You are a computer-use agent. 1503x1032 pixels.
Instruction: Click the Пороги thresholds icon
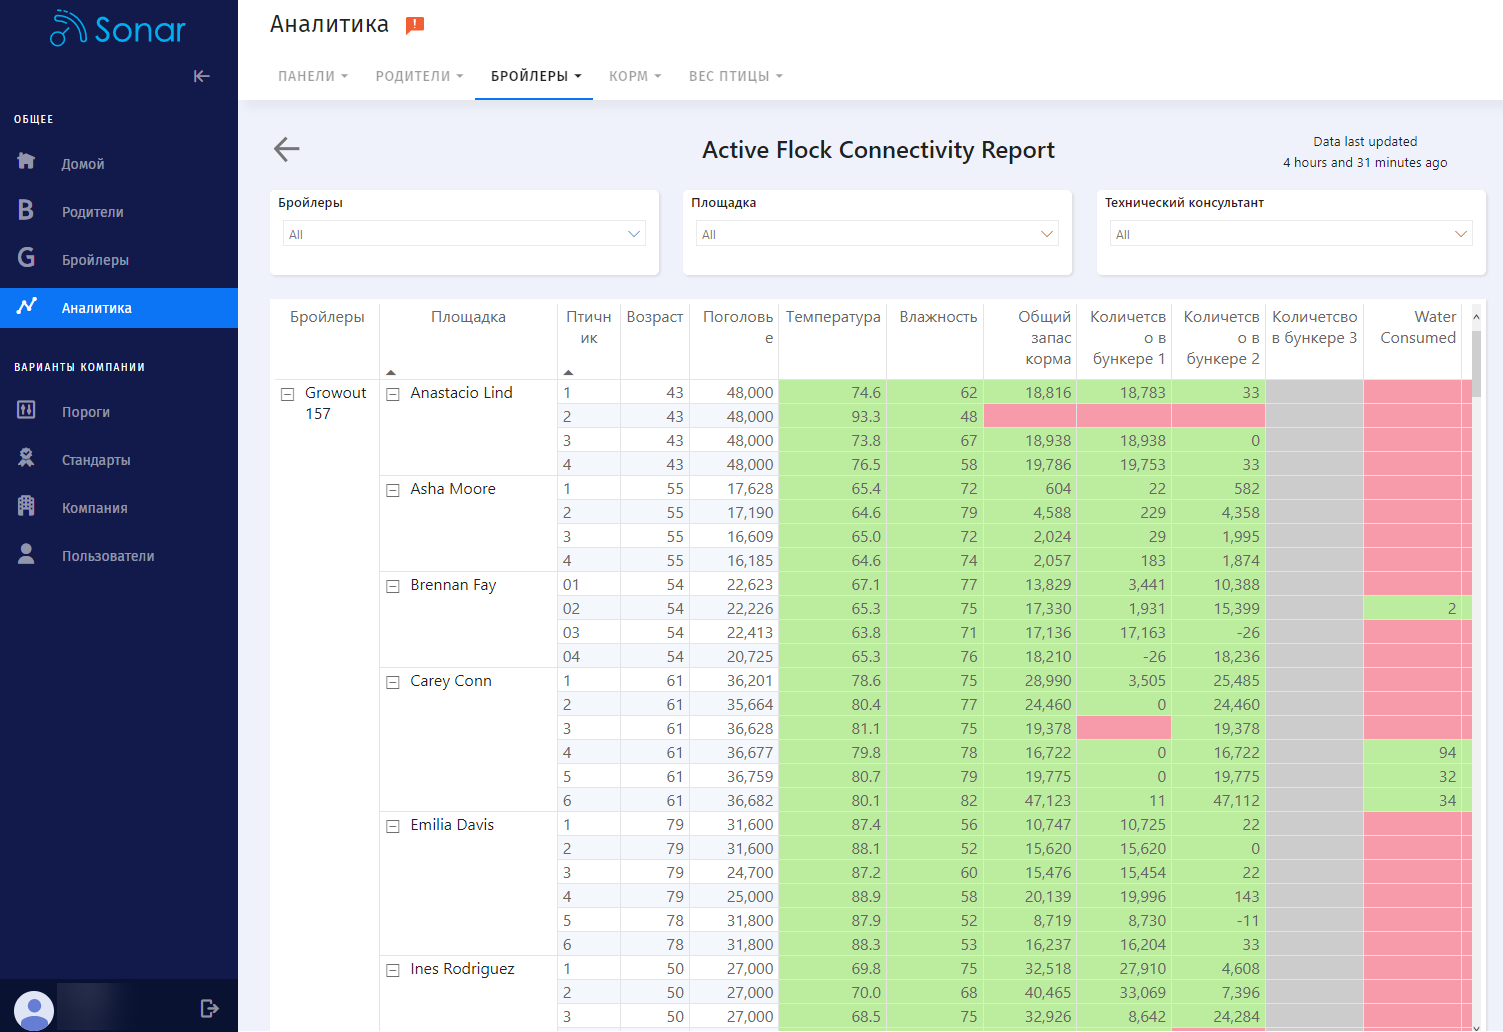click(26, 410)
